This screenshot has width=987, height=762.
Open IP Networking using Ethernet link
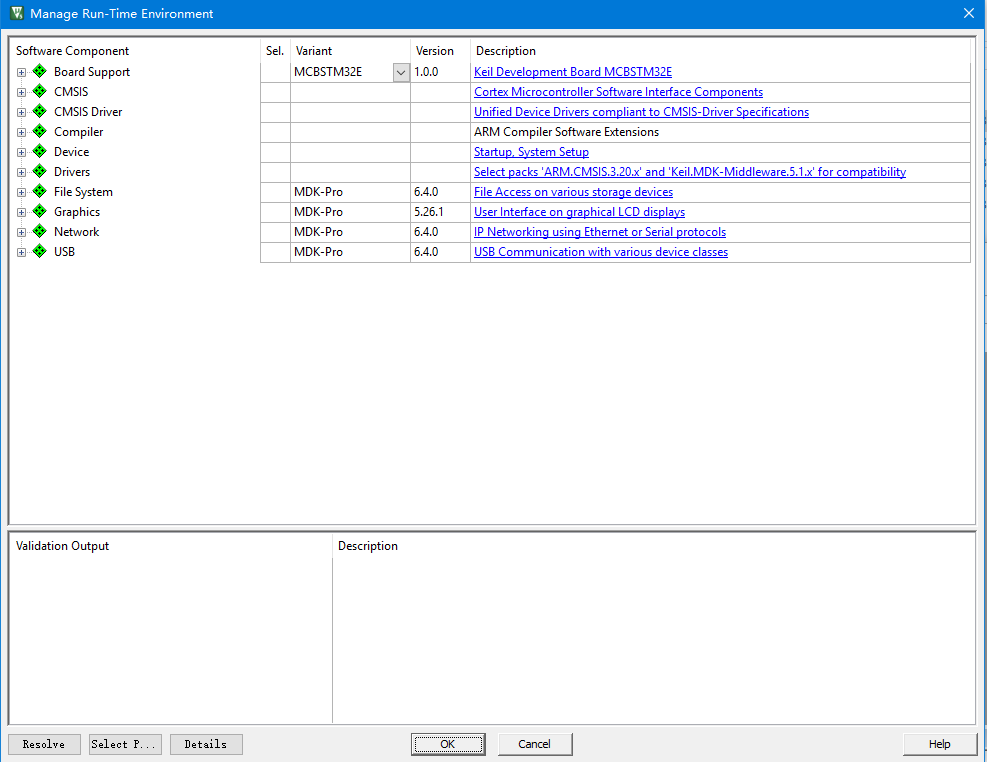point(600,232)
